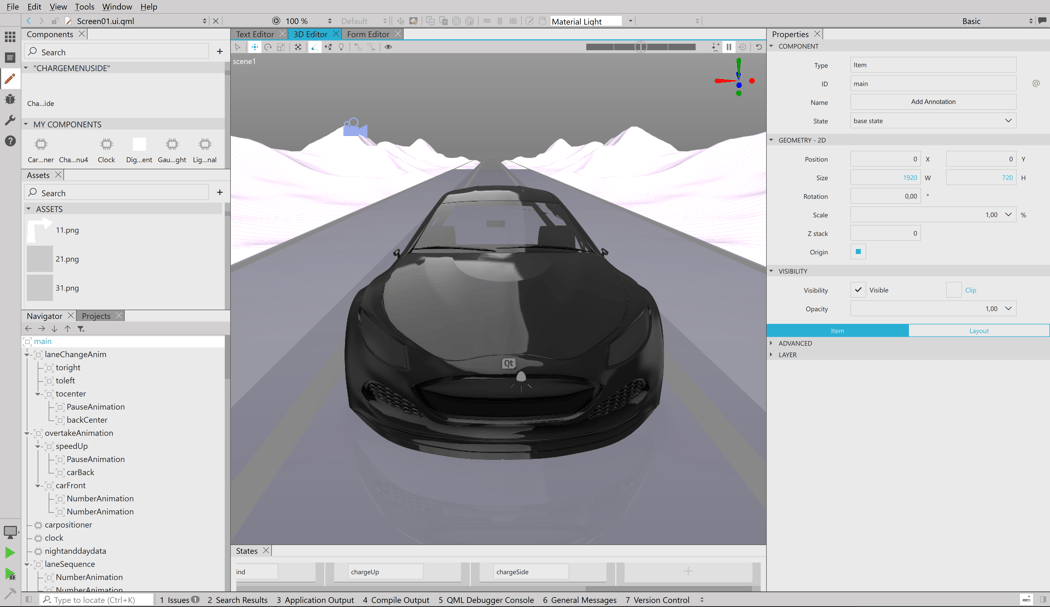
Task: Click the Add Annotation button
Action: [x=932, y=101]
